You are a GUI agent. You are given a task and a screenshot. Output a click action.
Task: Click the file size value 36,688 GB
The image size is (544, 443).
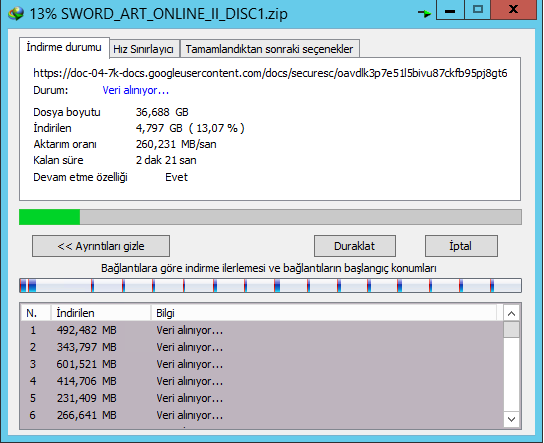click(162, 112)
